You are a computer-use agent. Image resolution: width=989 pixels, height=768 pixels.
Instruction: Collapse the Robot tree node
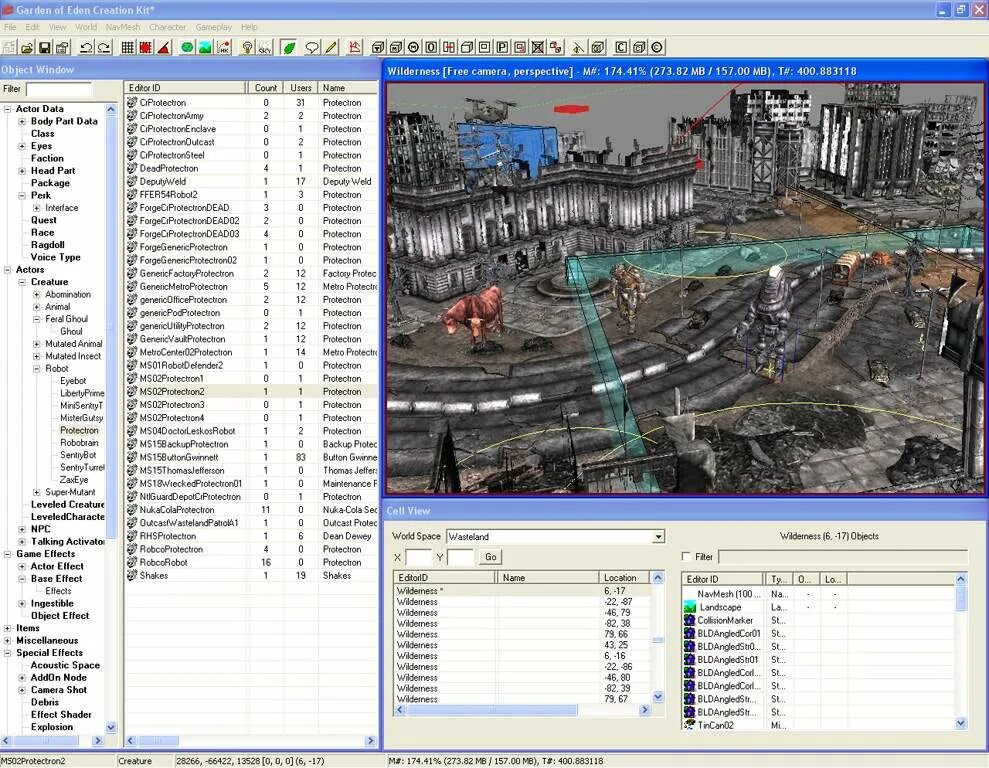[37, 369]
